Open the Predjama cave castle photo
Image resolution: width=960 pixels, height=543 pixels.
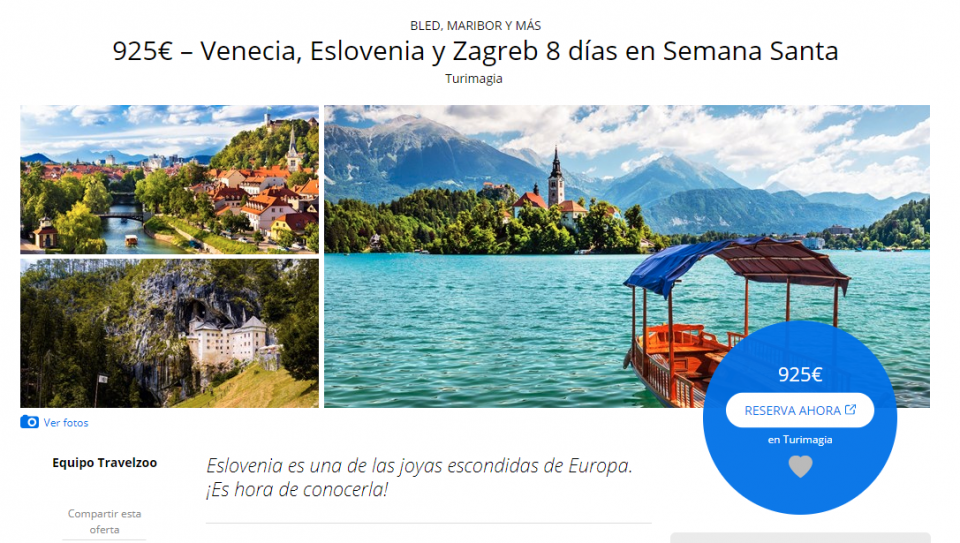tap(170, 333)
